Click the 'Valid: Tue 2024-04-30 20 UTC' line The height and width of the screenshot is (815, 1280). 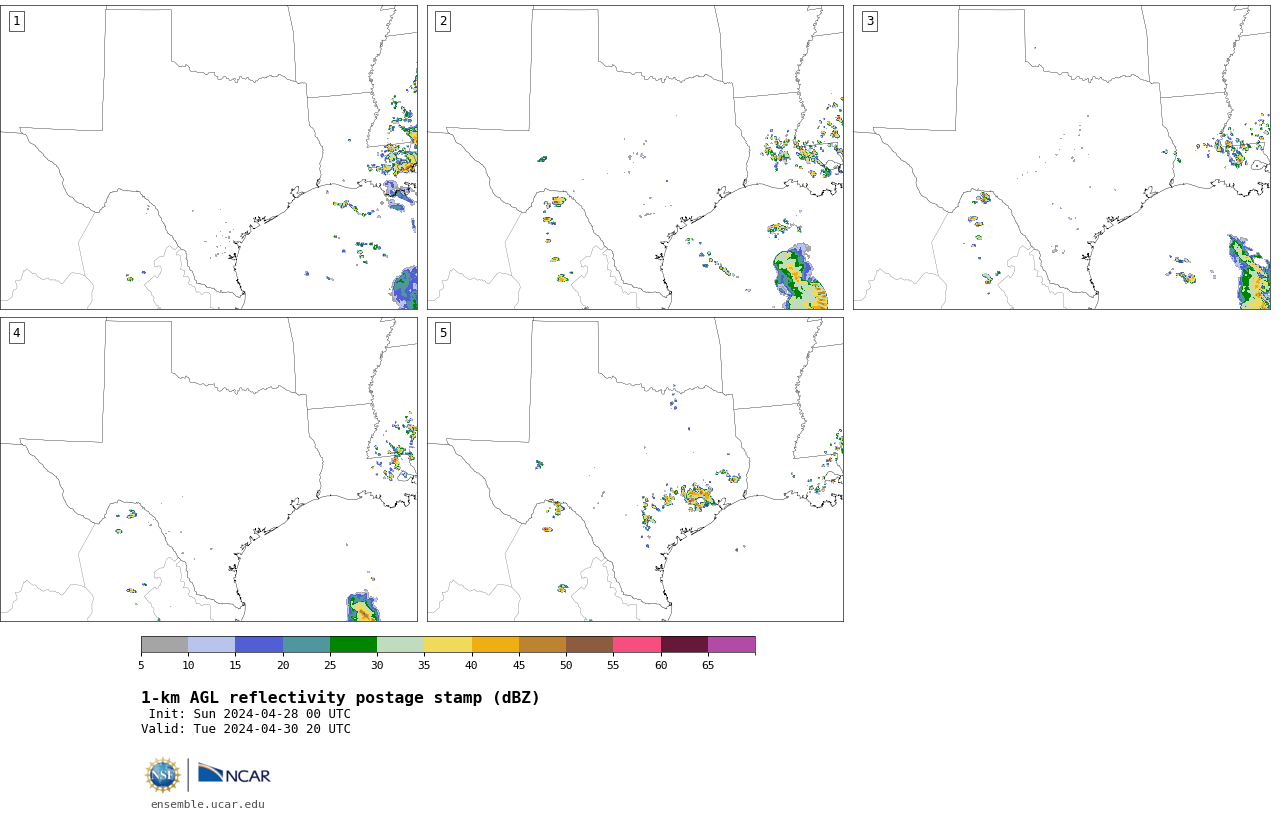click(246, 729)
